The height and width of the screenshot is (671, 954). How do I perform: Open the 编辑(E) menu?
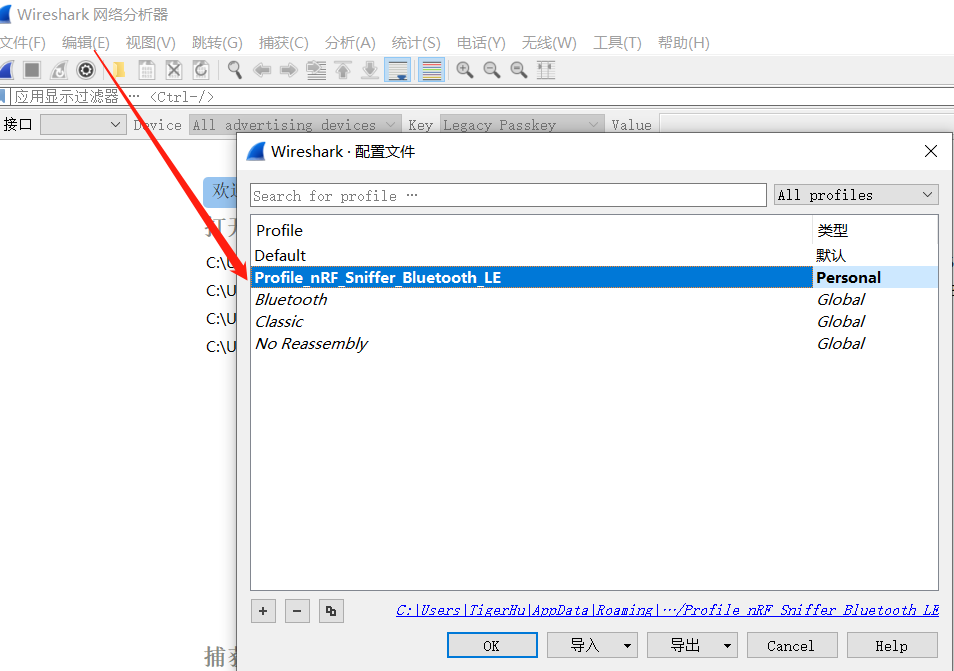coord(86,43)
